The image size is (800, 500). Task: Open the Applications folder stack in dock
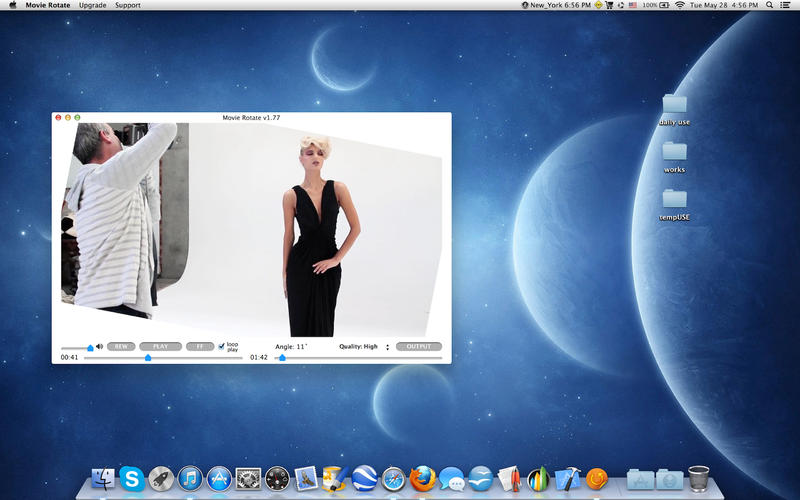[640, 479]
